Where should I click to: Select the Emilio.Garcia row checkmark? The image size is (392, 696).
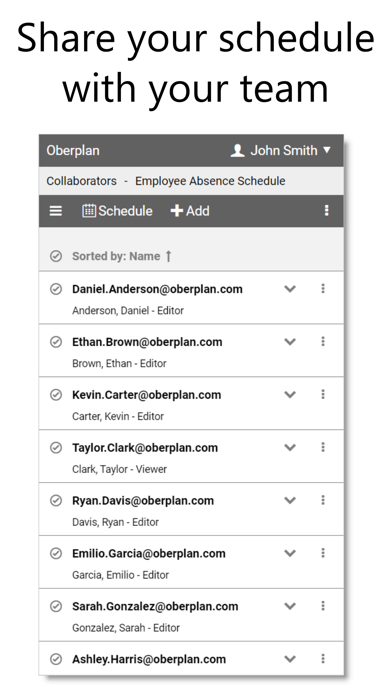pos(56,553)
